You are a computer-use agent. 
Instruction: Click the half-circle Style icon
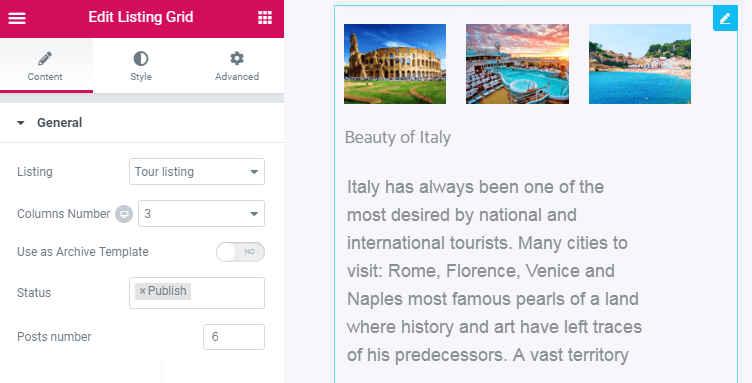(x=141, y=58)
